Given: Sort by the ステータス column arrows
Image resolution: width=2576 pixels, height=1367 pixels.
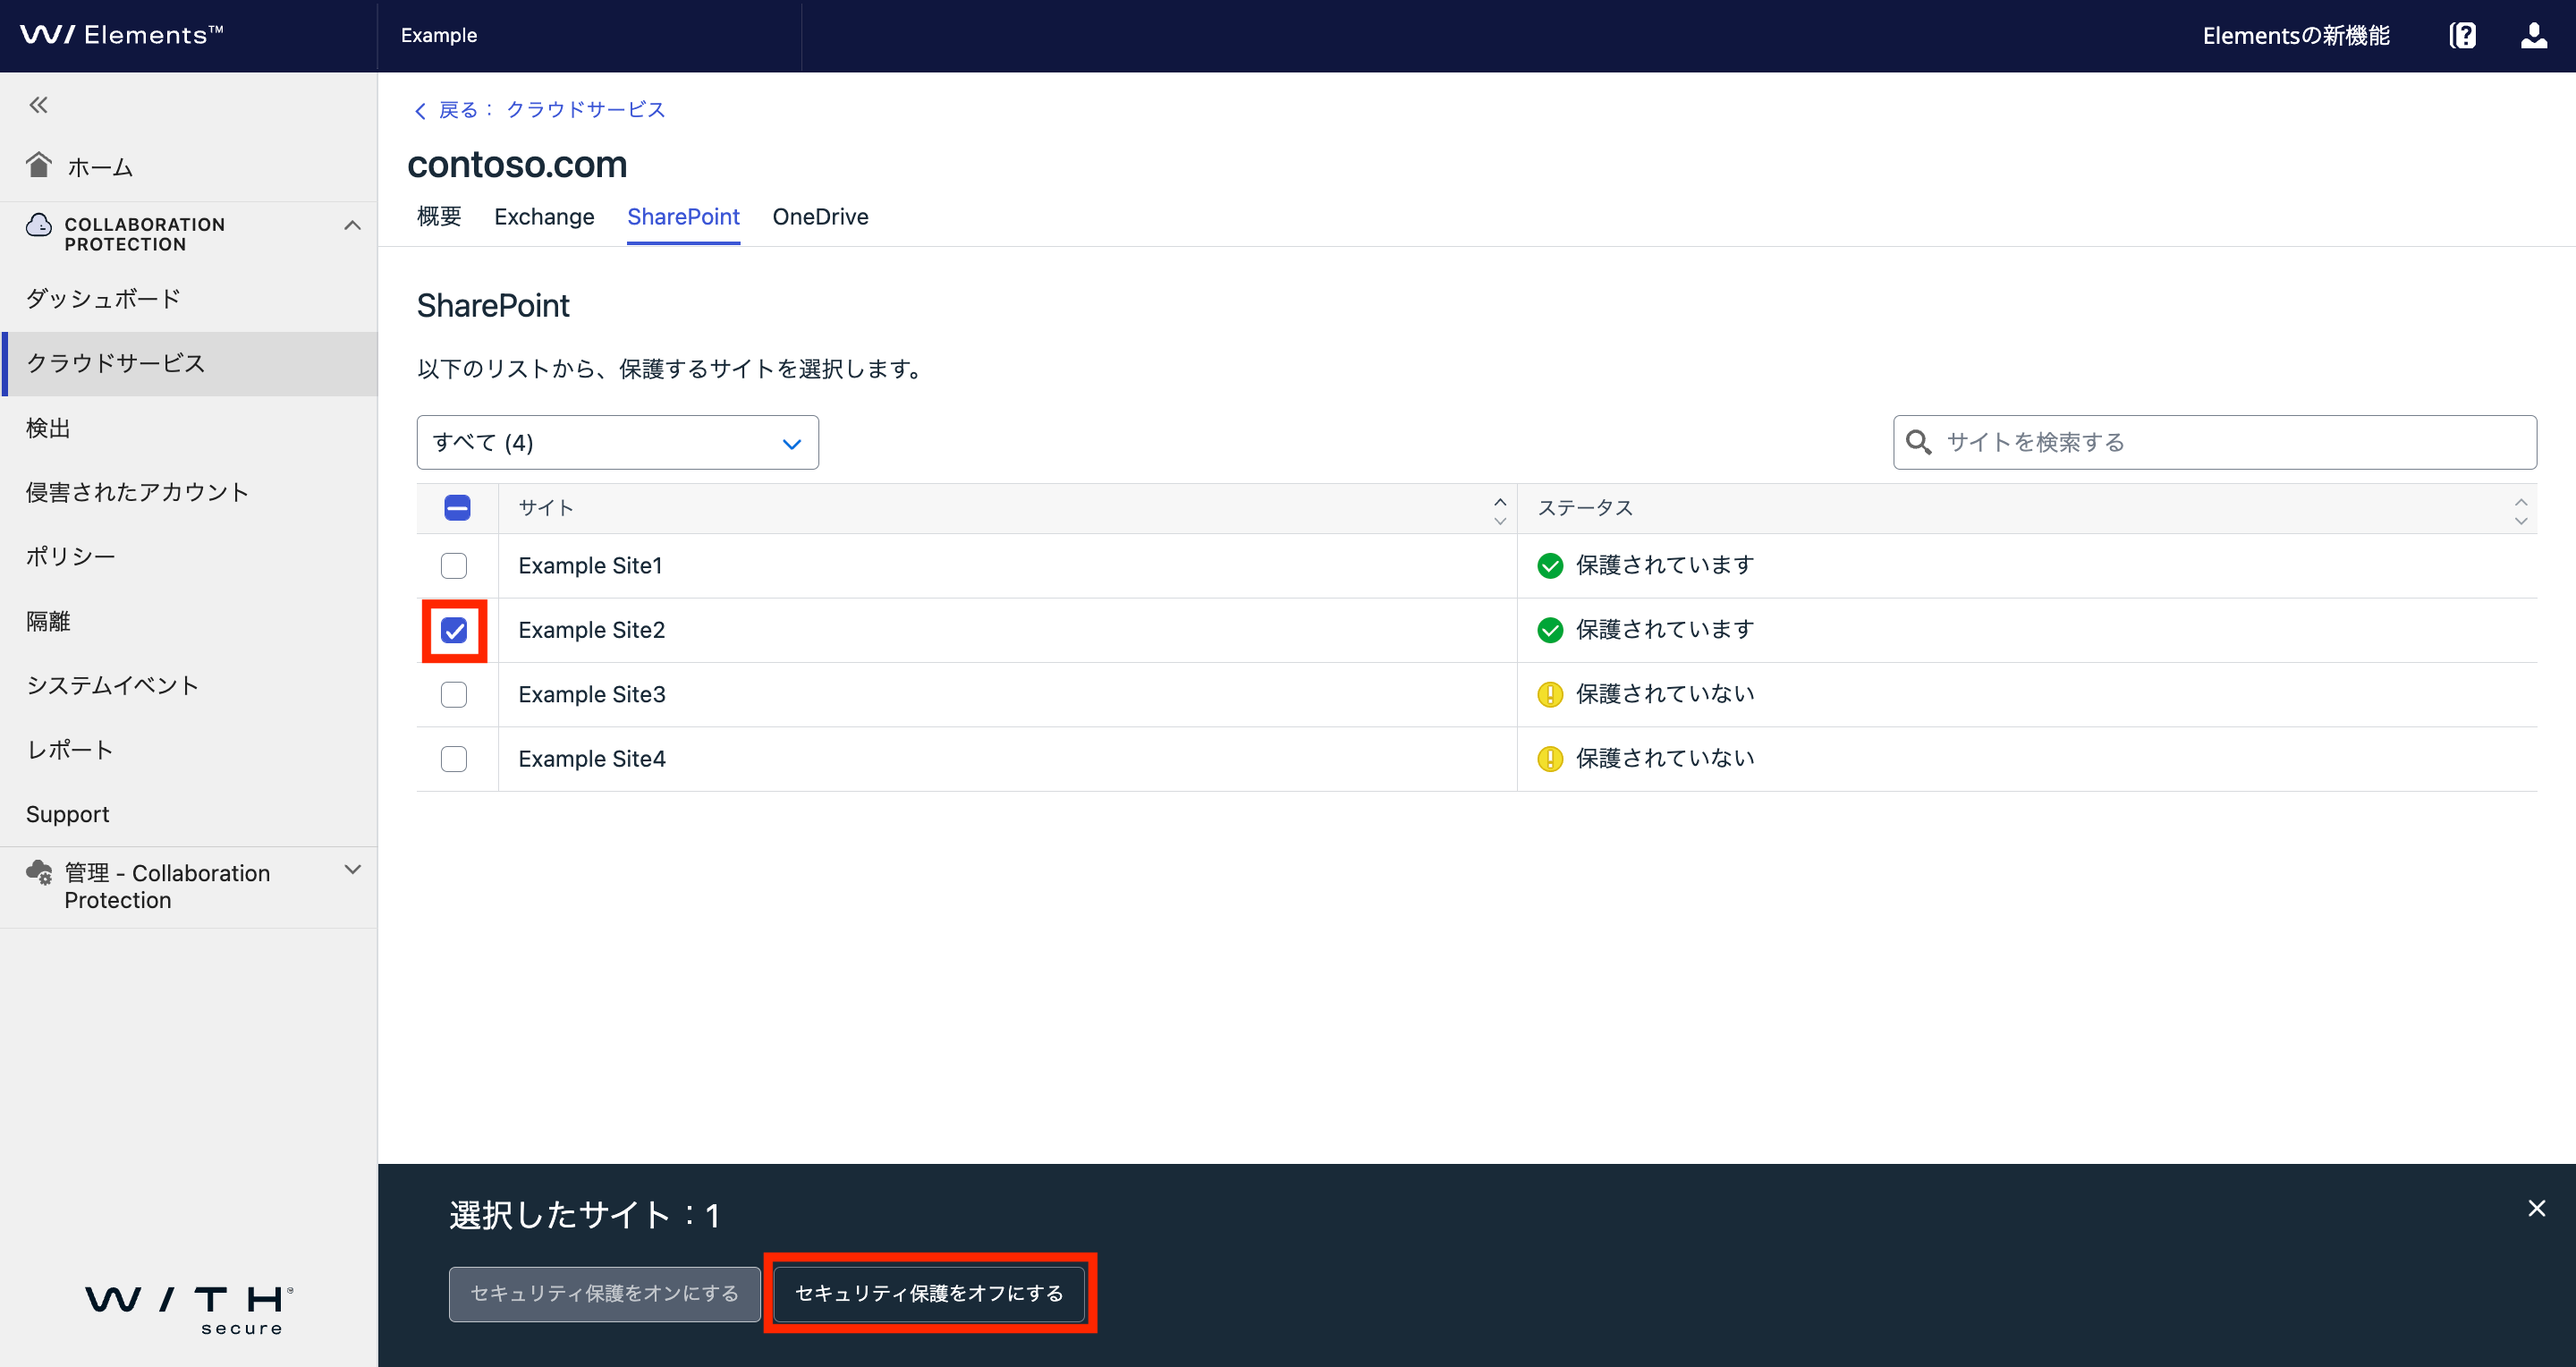Looking at the screenshot, I should click(x=2520, y=510).
